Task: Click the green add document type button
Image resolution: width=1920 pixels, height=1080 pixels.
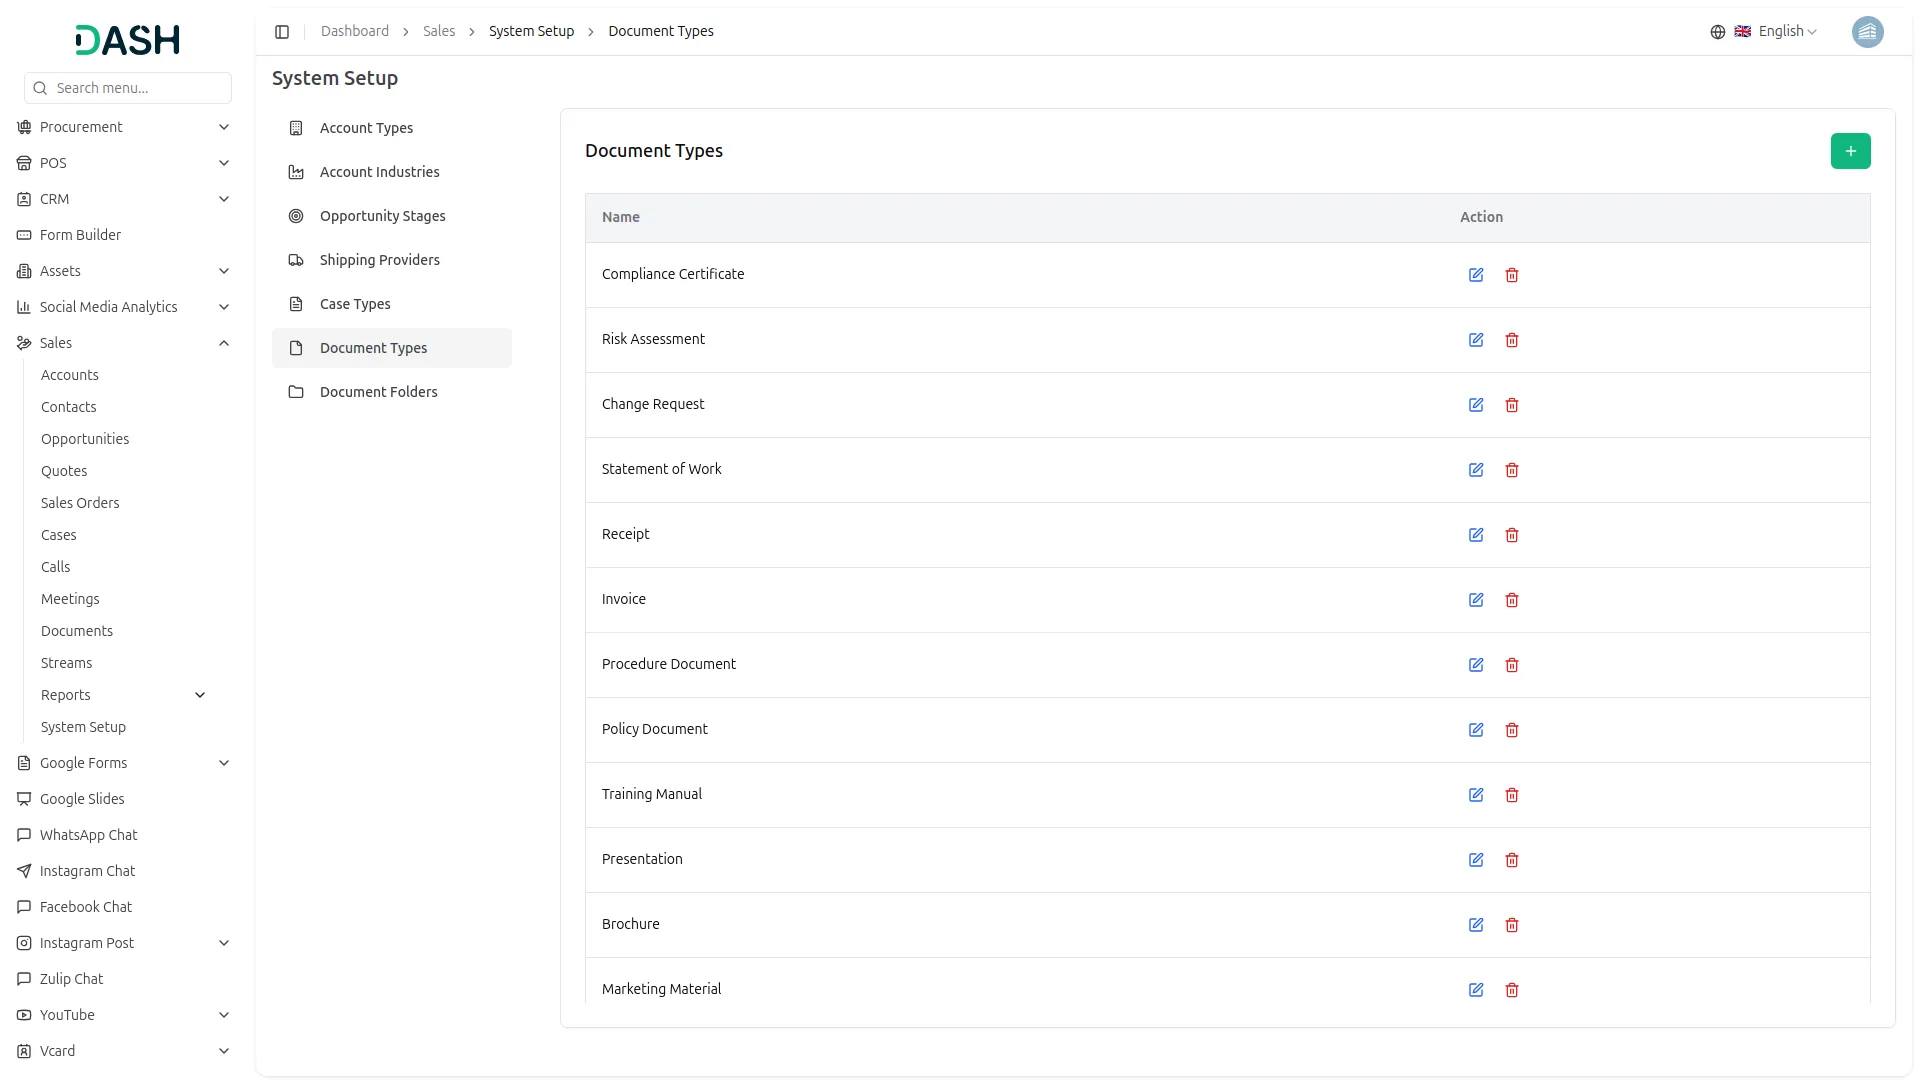Action: pyautogui.click(x=1850, y=151)
